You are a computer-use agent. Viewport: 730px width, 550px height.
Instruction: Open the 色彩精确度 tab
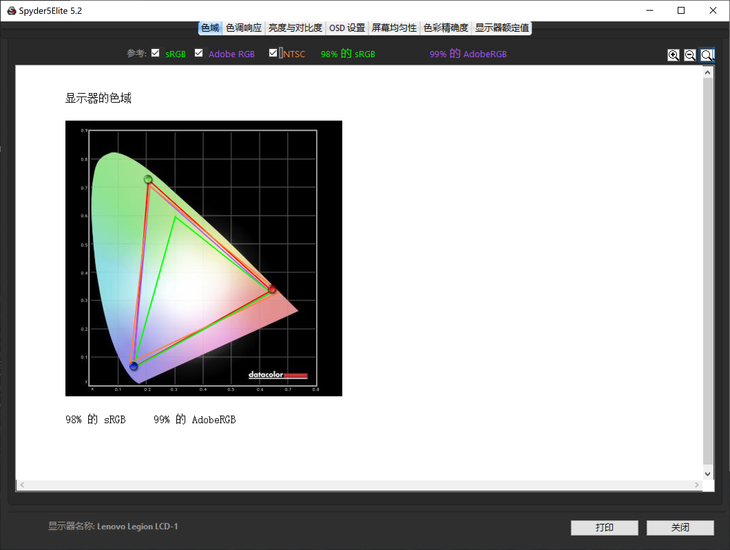coord(446,28)
